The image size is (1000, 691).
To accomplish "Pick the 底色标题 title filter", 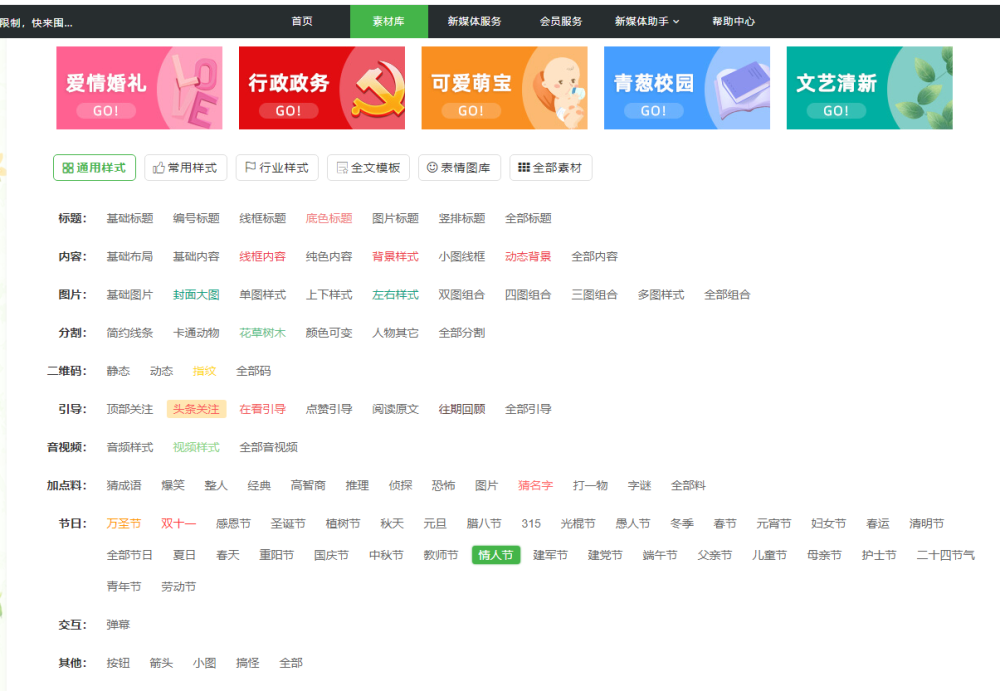I will coord(328,218).
